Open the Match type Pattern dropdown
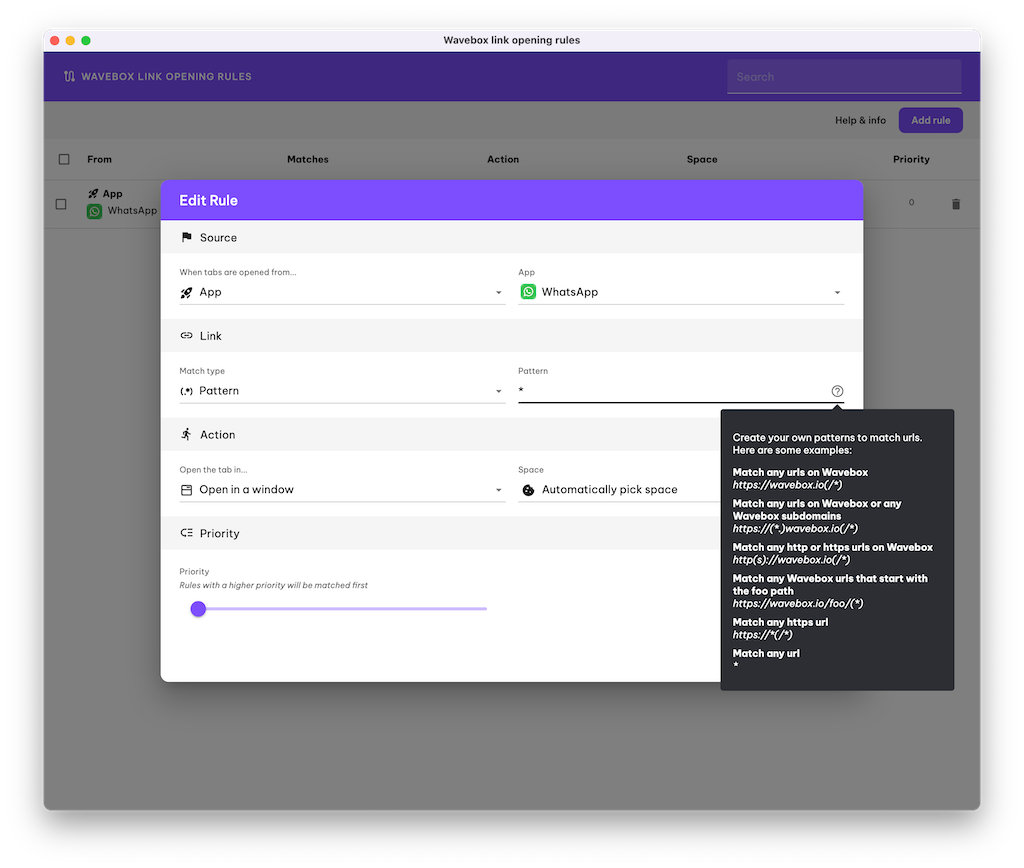Viewport: 1024px width, 868px height. [342, 391]
